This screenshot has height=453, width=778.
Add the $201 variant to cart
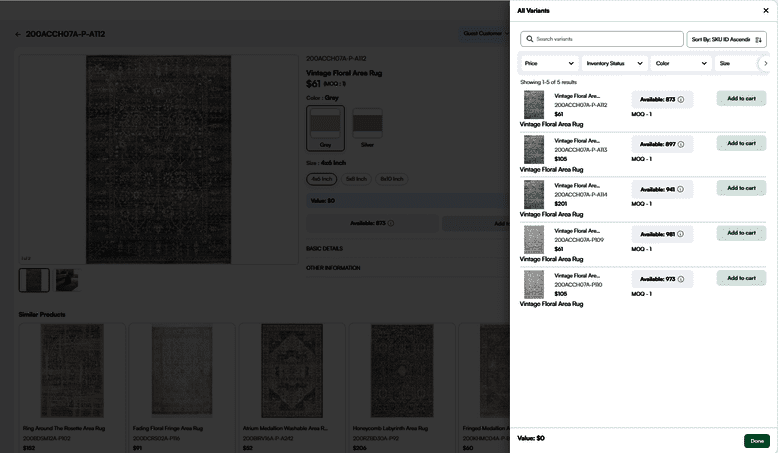(741, 188)
